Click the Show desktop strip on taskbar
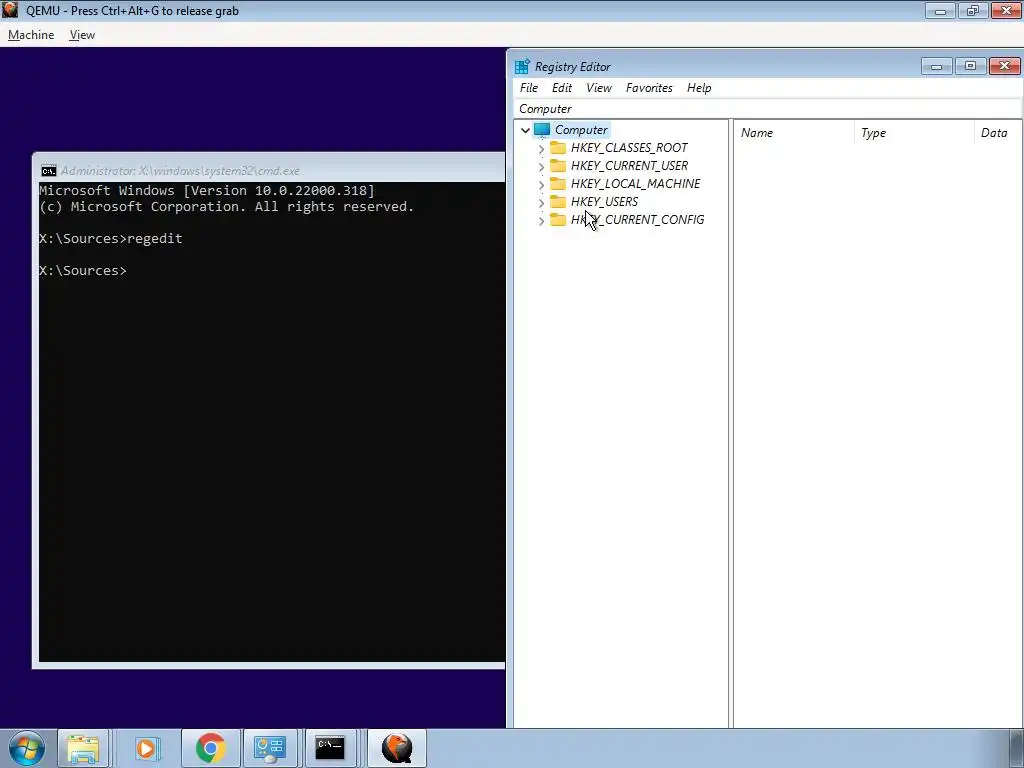The height and width of the screenshot is (768, 1024). pyautogui.click(x=1017, y=748)
